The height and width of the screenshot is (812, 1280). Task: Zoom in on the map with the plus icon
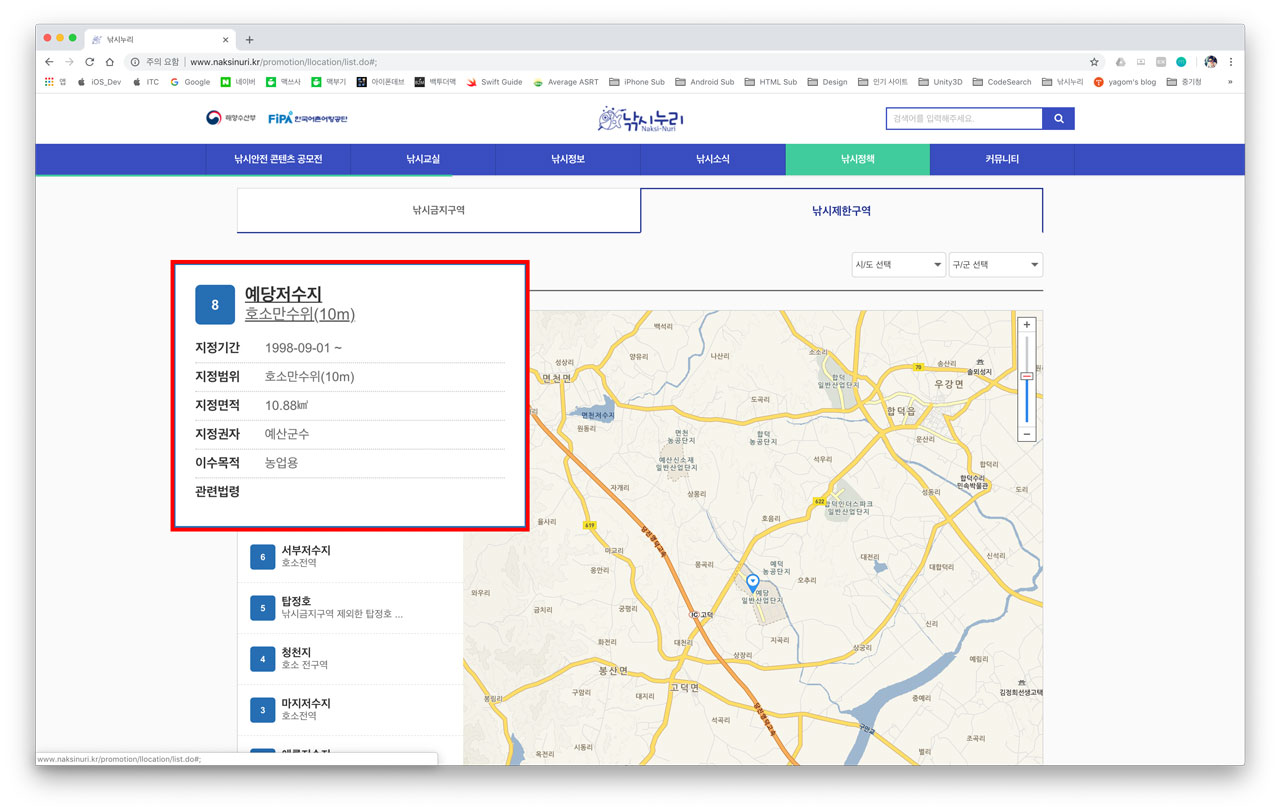(x=1026, y=324)
